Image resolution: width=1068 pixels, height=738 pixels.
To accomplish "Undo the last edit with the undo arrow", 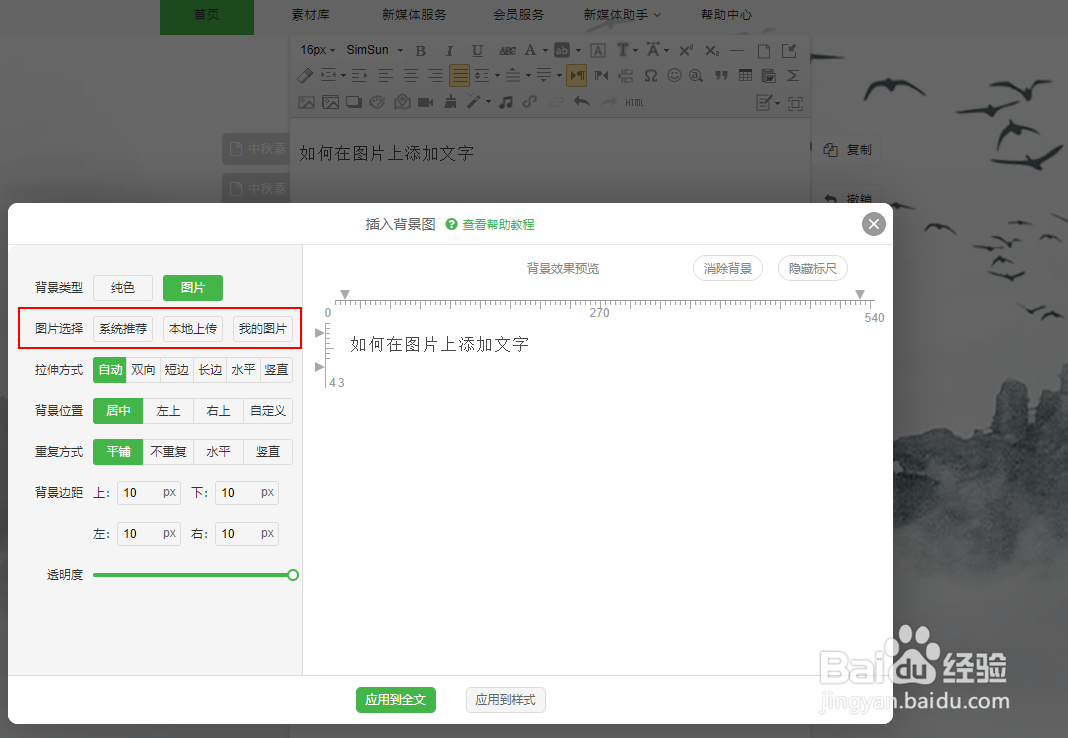I will coord(582,102).
